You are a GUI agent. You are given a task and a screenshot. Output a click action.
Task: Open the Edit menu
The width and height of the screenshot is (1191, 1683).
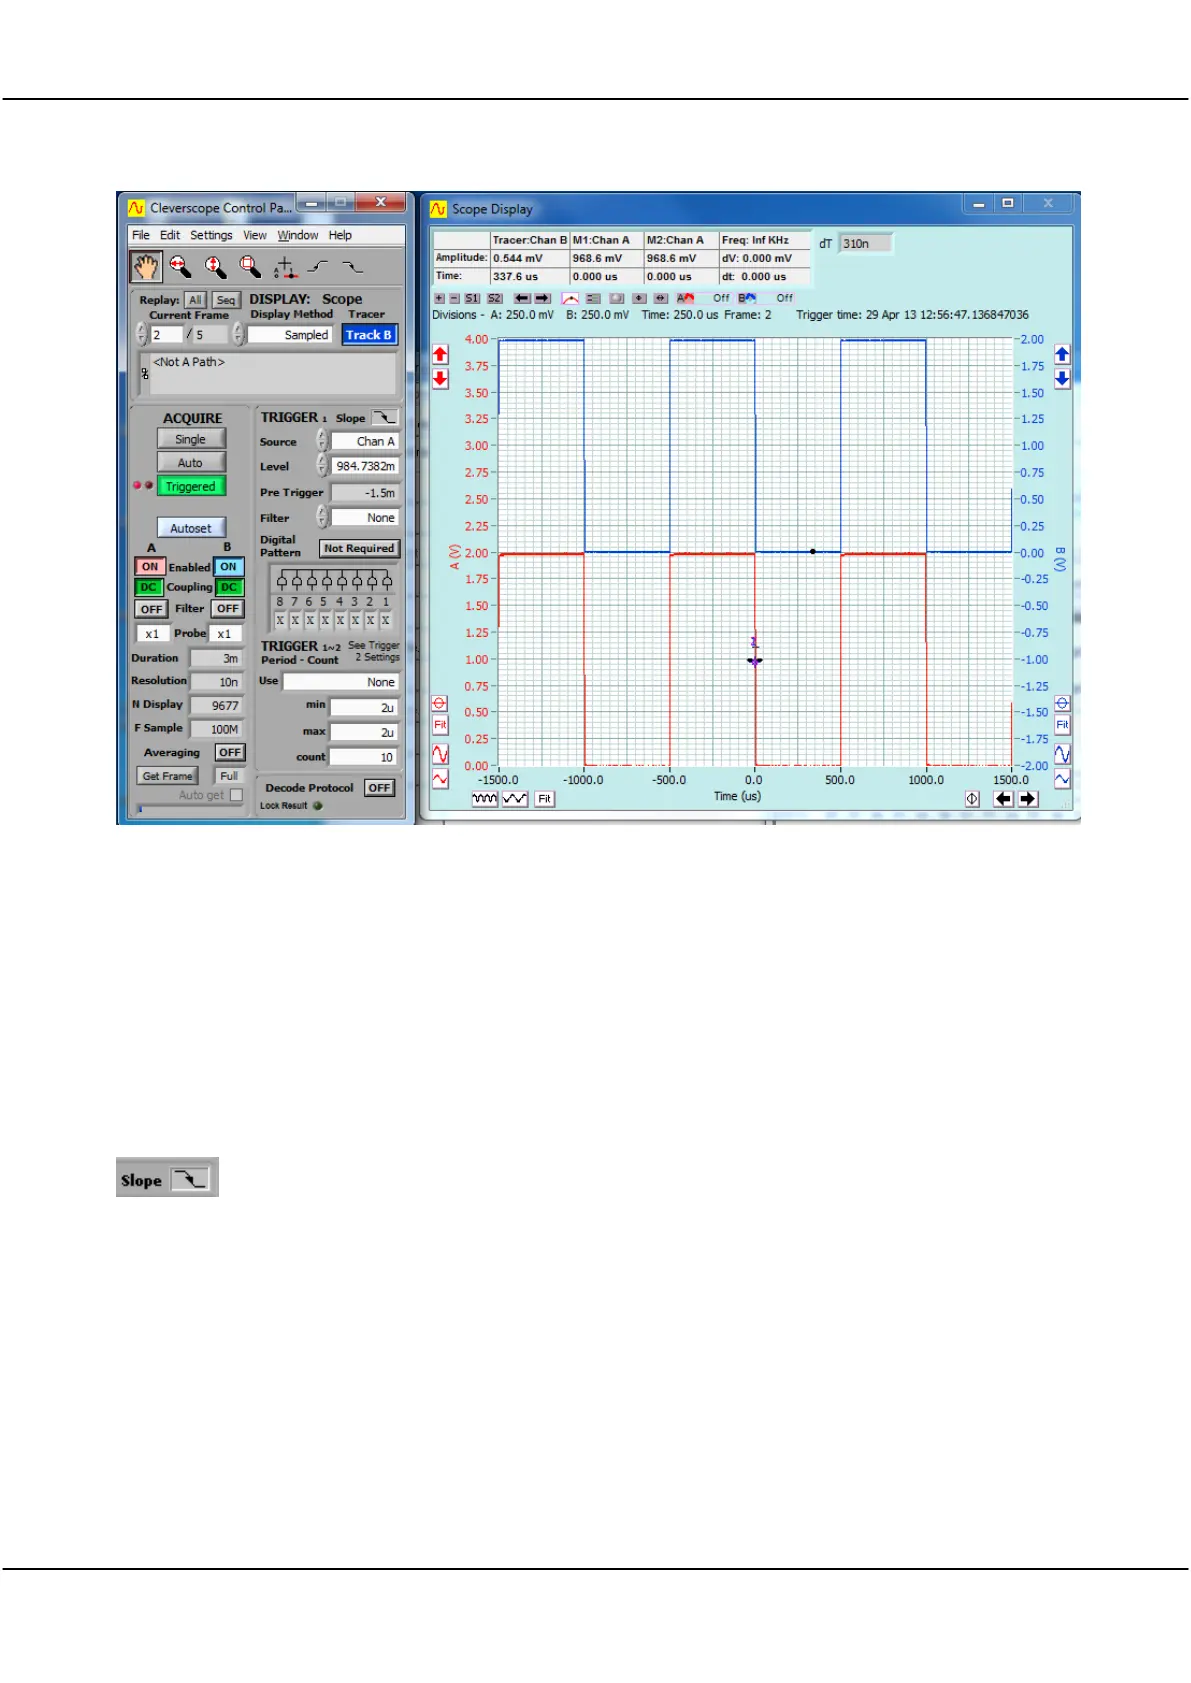pyautogui.click(x=170, y=235)
